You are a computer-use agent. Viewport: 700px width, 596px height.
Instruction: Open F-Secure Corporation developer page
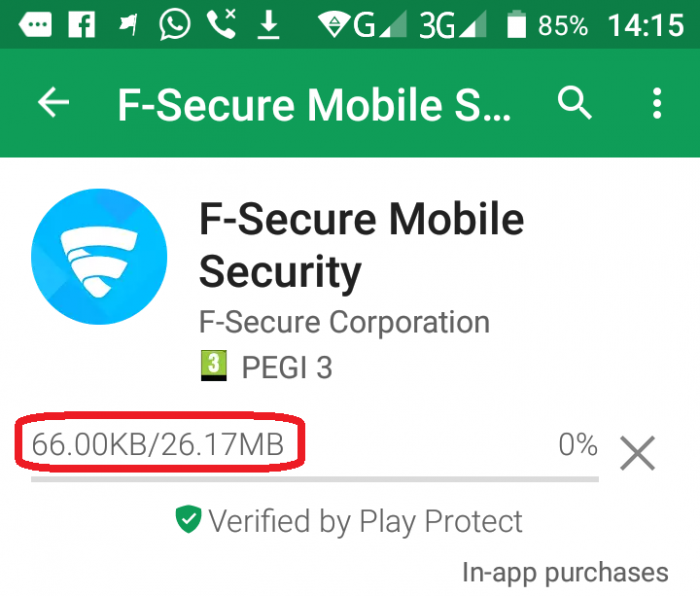(344, 322)
